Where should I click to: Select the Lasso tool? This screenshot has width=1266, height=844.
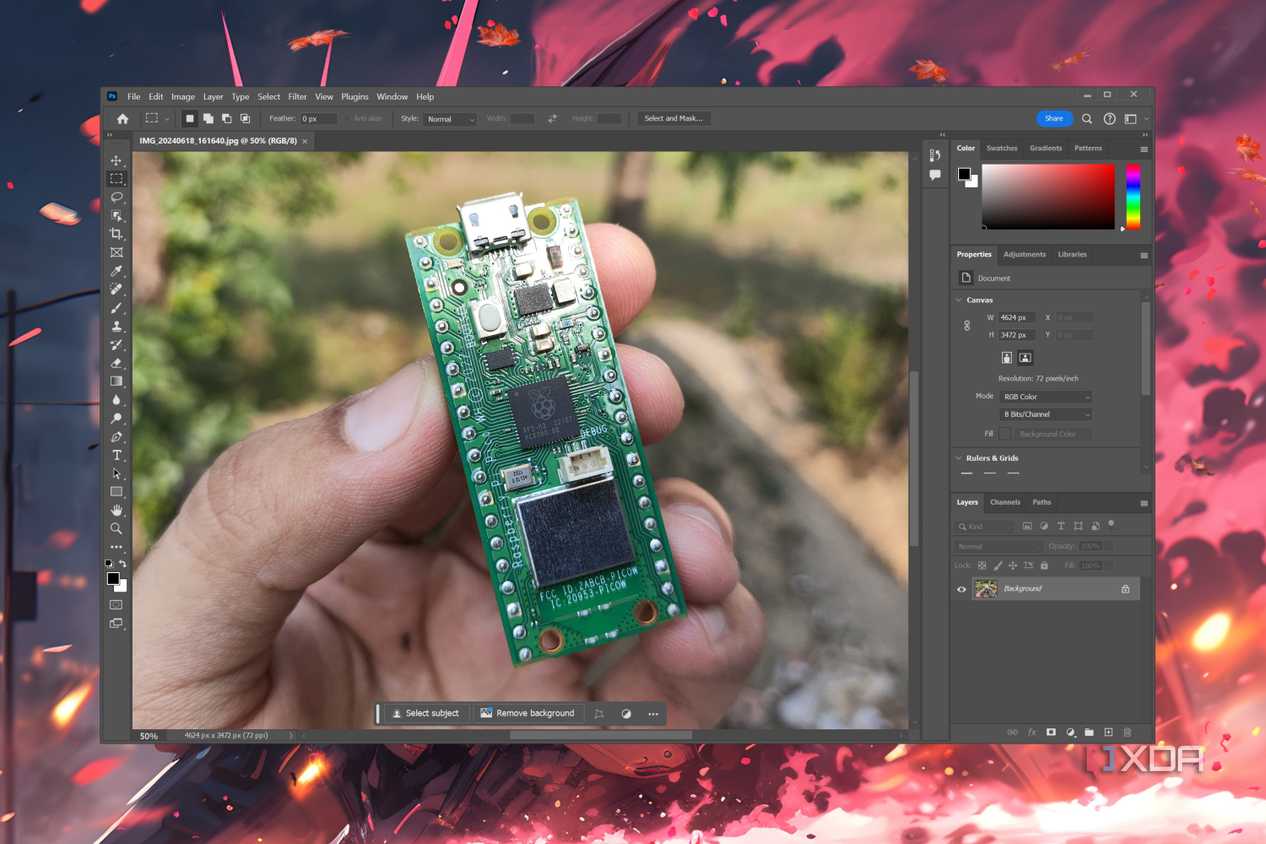tap(116, 197)
